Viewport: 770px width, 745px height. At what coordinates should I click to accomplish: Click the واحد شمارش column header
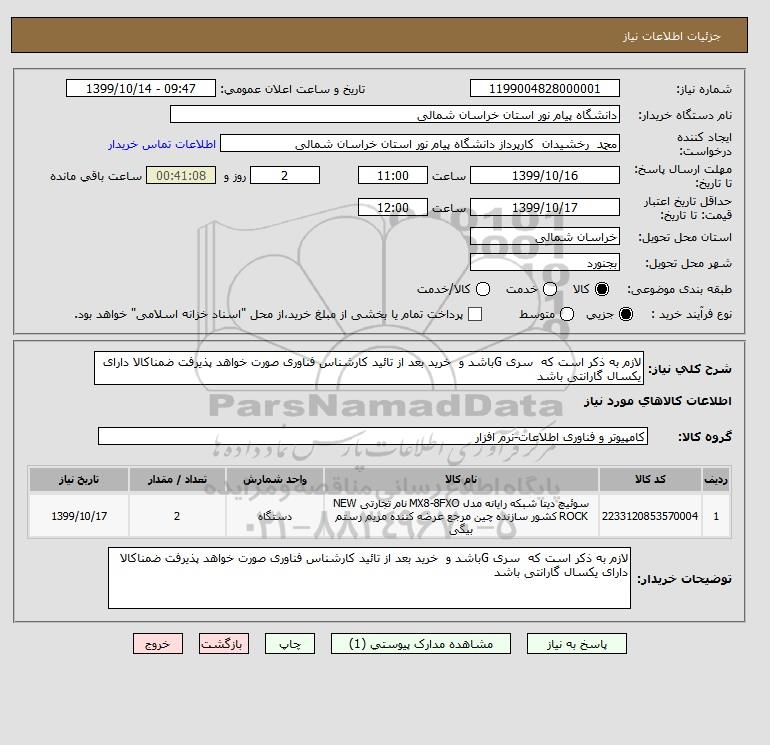pos(275,479)
